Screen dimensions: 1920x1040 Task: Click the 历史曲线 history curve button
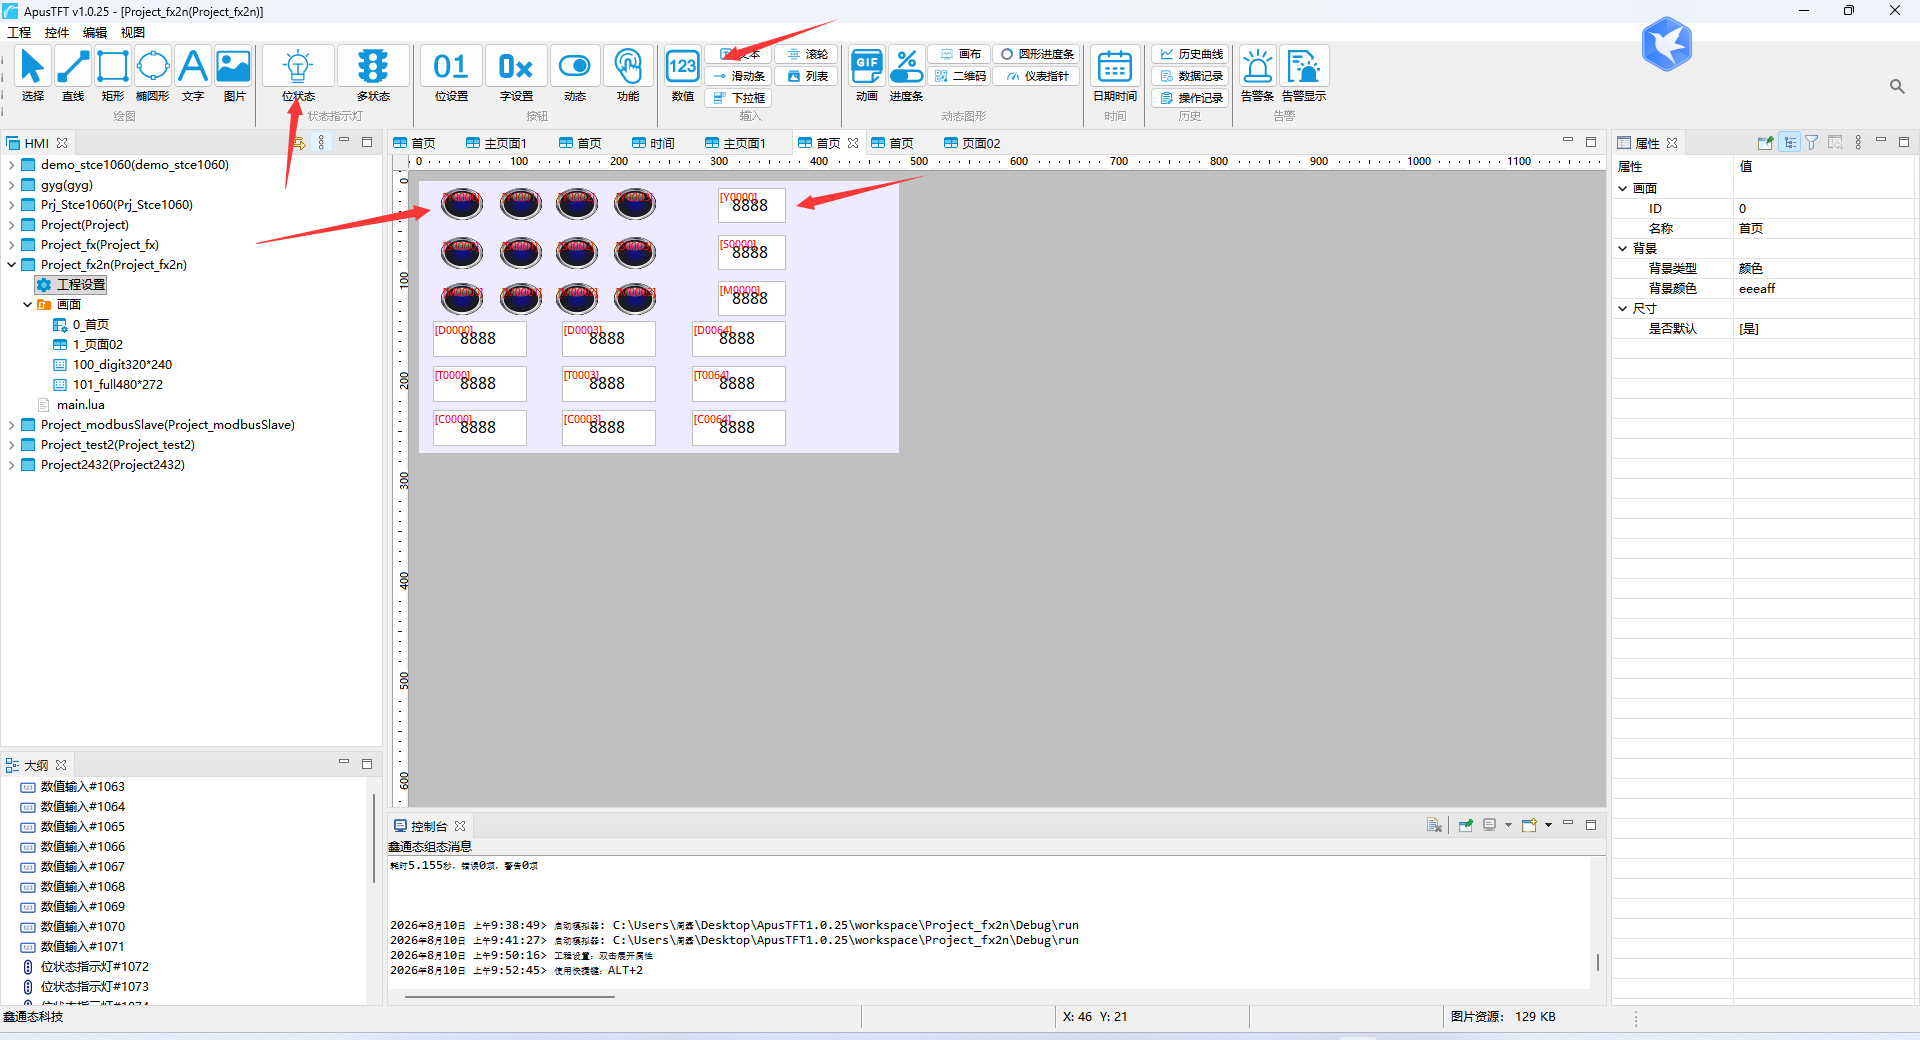pyautogui.click(x=1190, y=54)
